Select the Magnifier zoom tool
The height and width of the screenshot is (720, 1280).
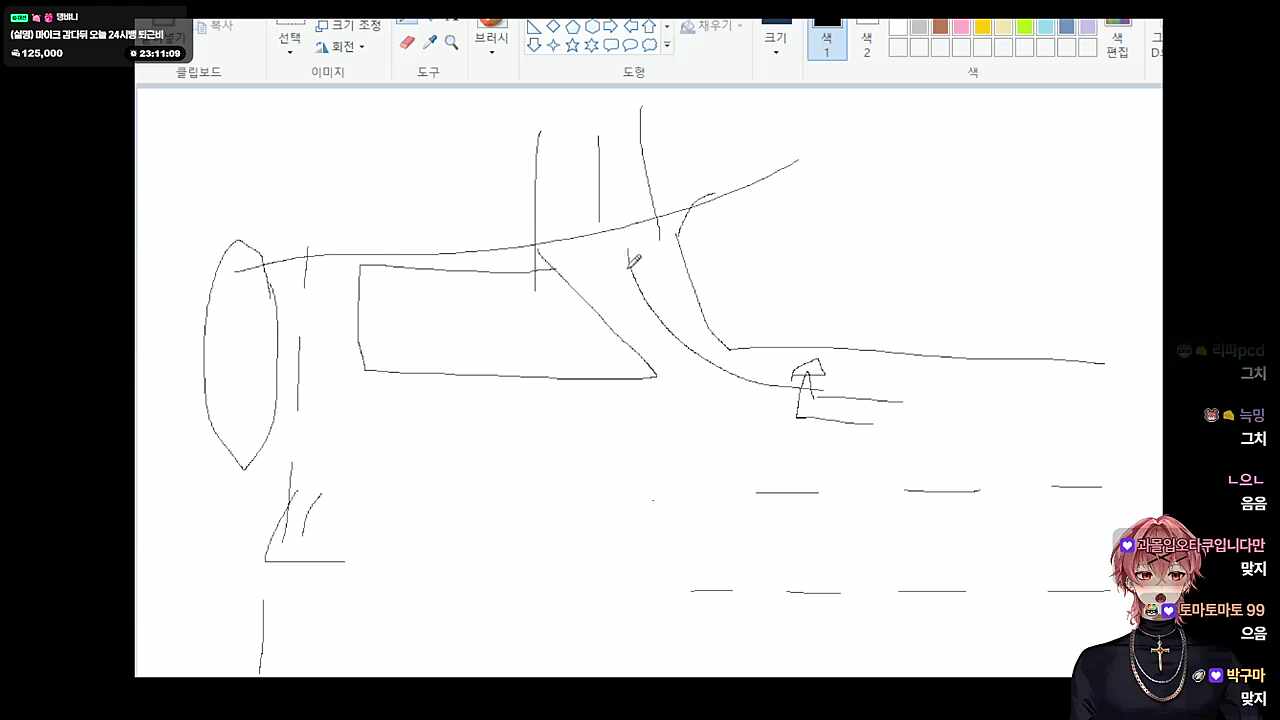tap(452, 43)
